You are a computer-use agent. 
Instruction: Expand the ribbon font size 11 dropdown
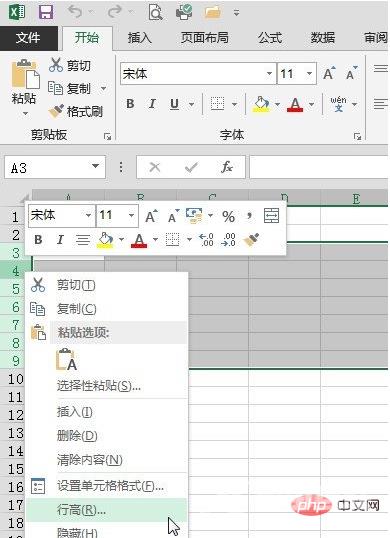click(x=309, y=73)
